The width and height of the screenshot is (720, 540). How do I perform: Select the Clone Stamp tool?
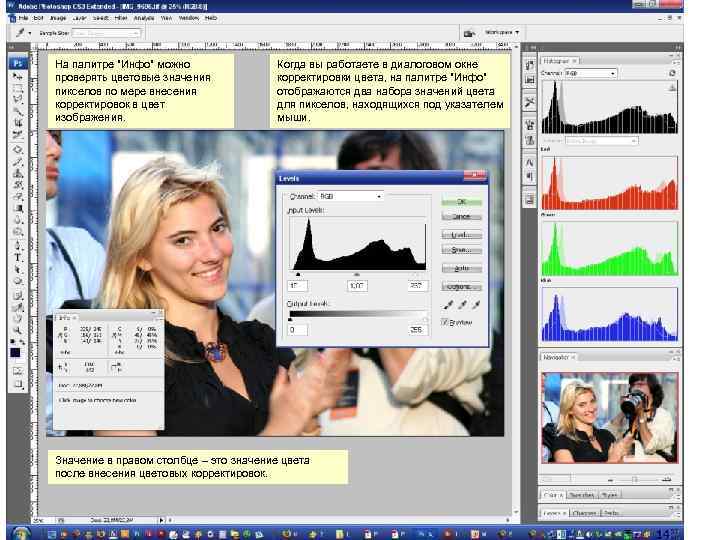tap(17, 173)
